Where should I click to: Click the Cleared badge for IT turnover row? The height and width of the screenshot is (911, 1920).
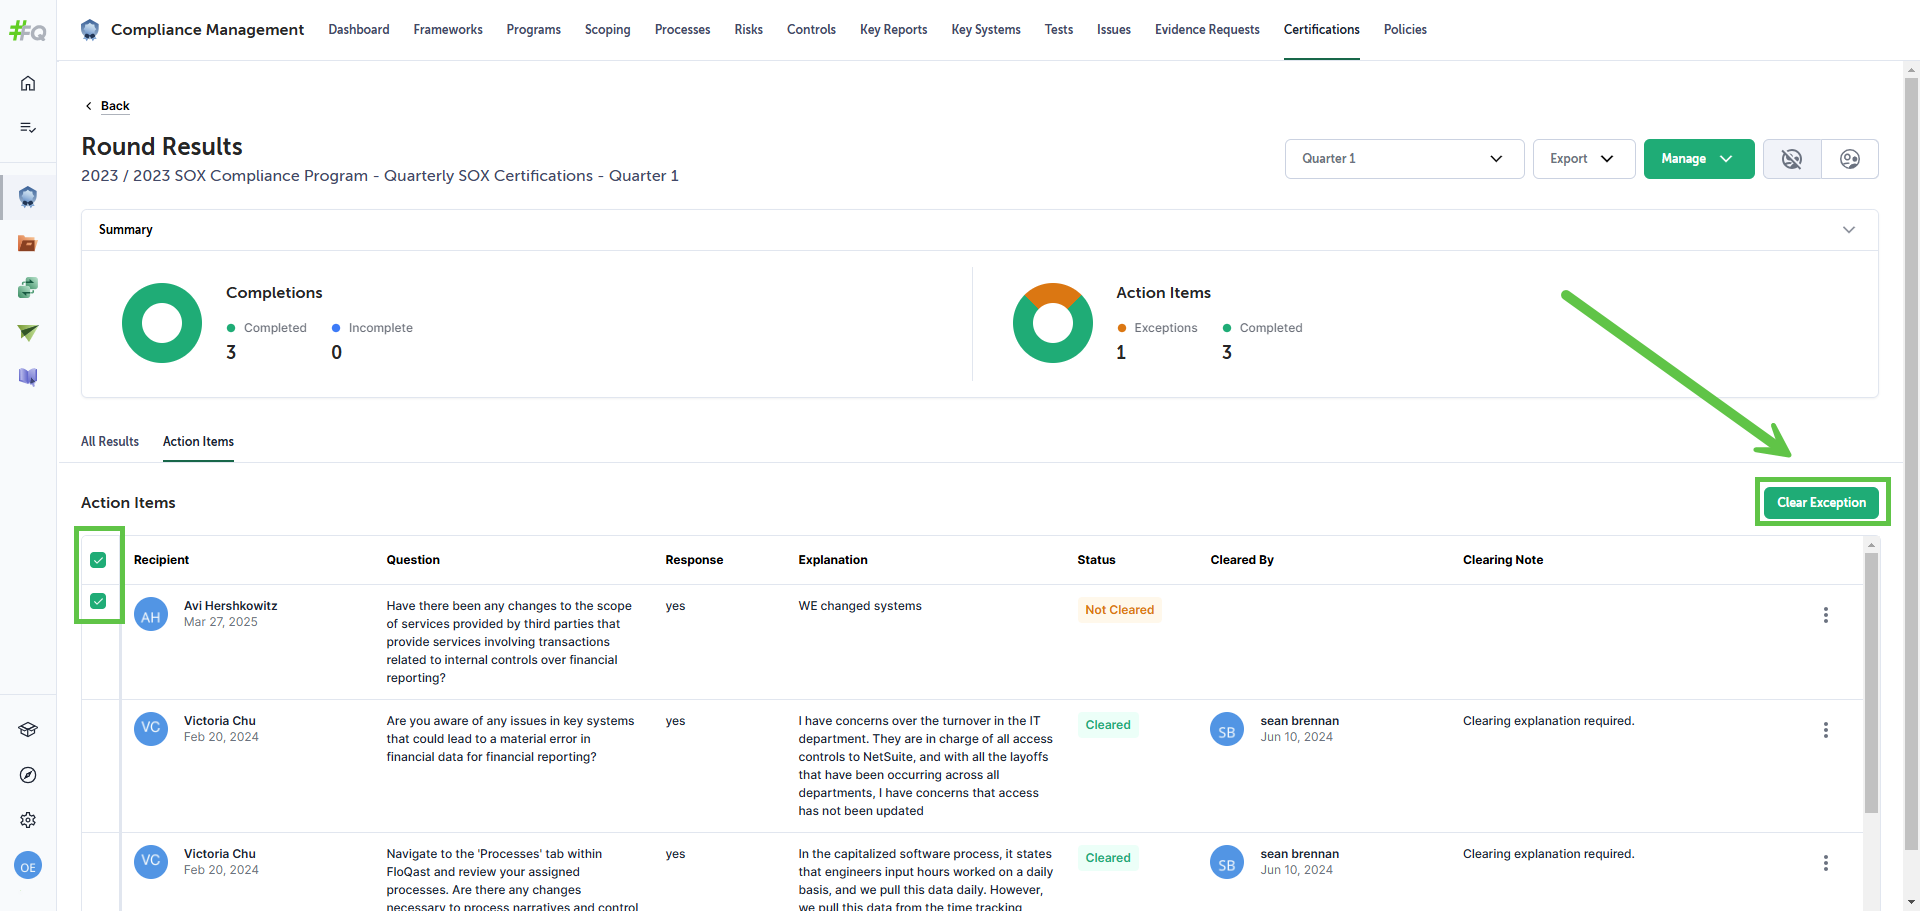[1108, 725]
